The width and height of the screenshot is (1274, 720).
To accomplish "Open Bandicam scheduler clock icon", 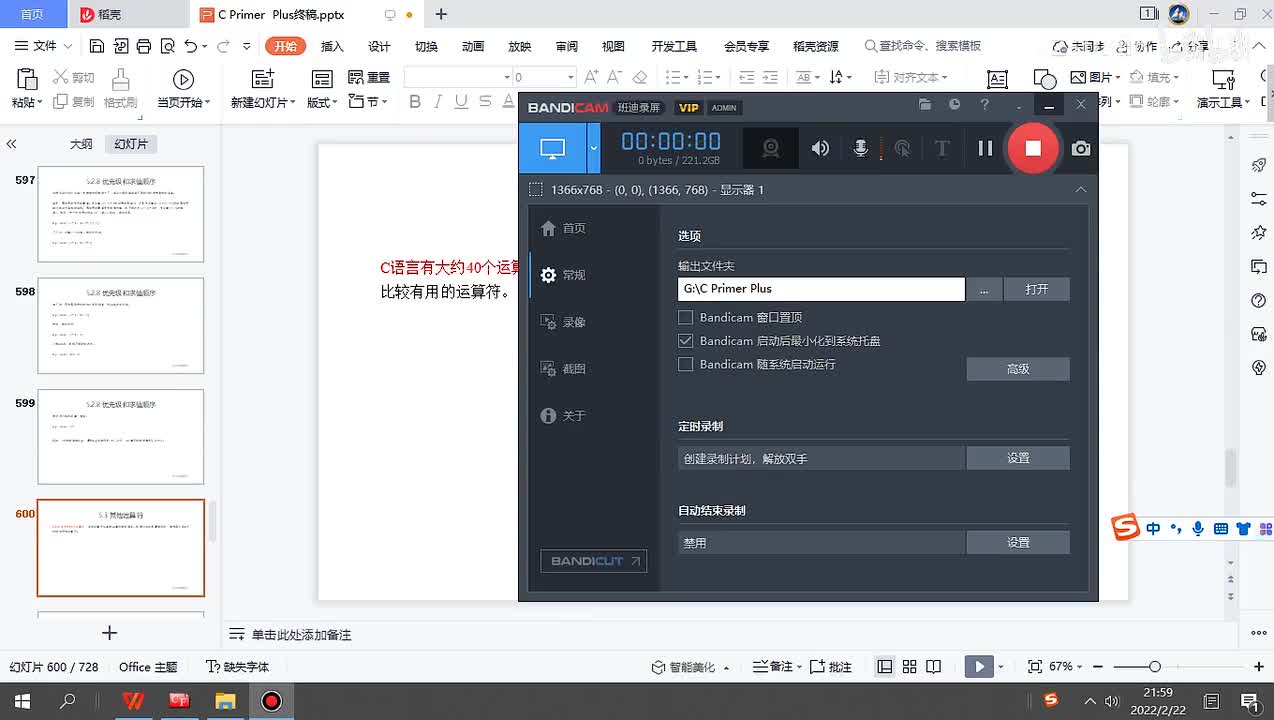I will [954, 105].
